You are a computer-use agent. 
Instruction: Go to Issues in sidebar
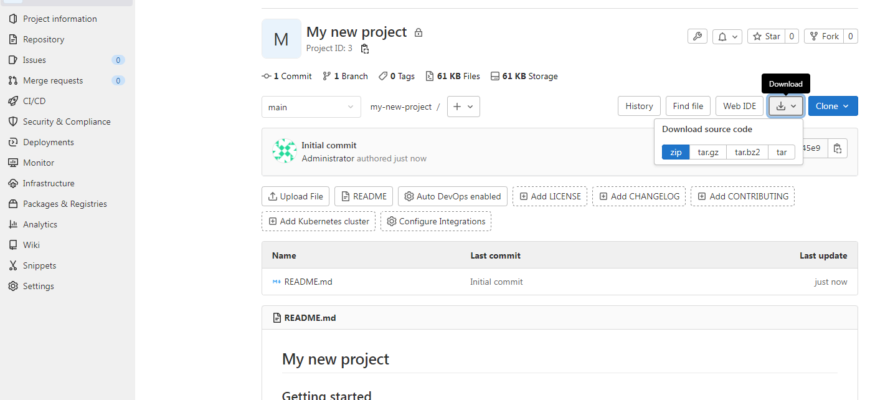click(34, 60)
